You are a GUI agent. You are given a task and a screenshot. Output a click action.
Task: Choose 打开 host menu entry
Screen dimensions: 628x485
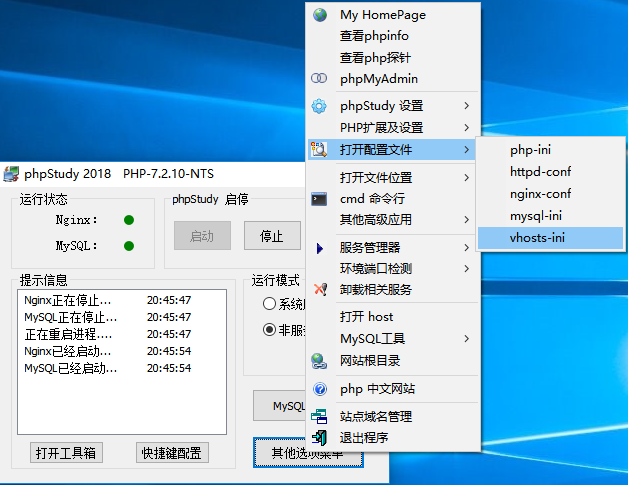click(393, 317)
